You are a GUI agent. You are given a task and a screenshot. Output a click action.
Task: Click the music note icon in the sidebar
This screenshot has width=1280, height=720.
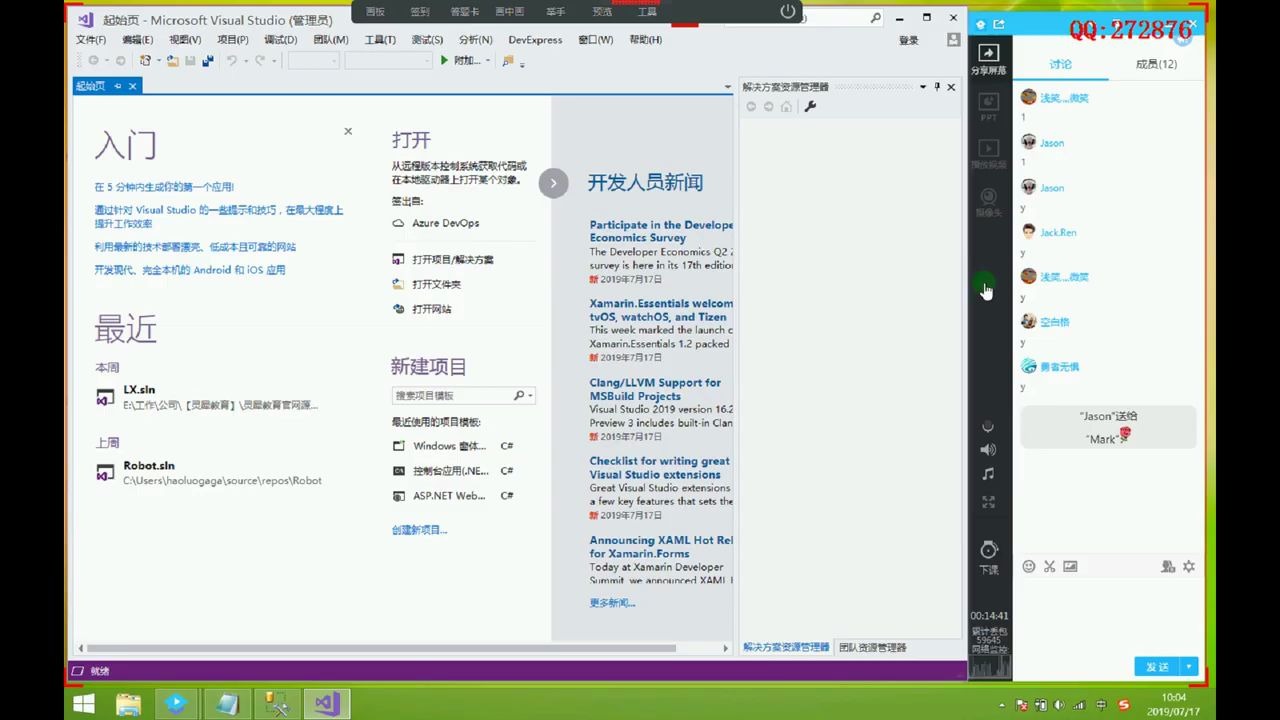[x=988, y=474]
